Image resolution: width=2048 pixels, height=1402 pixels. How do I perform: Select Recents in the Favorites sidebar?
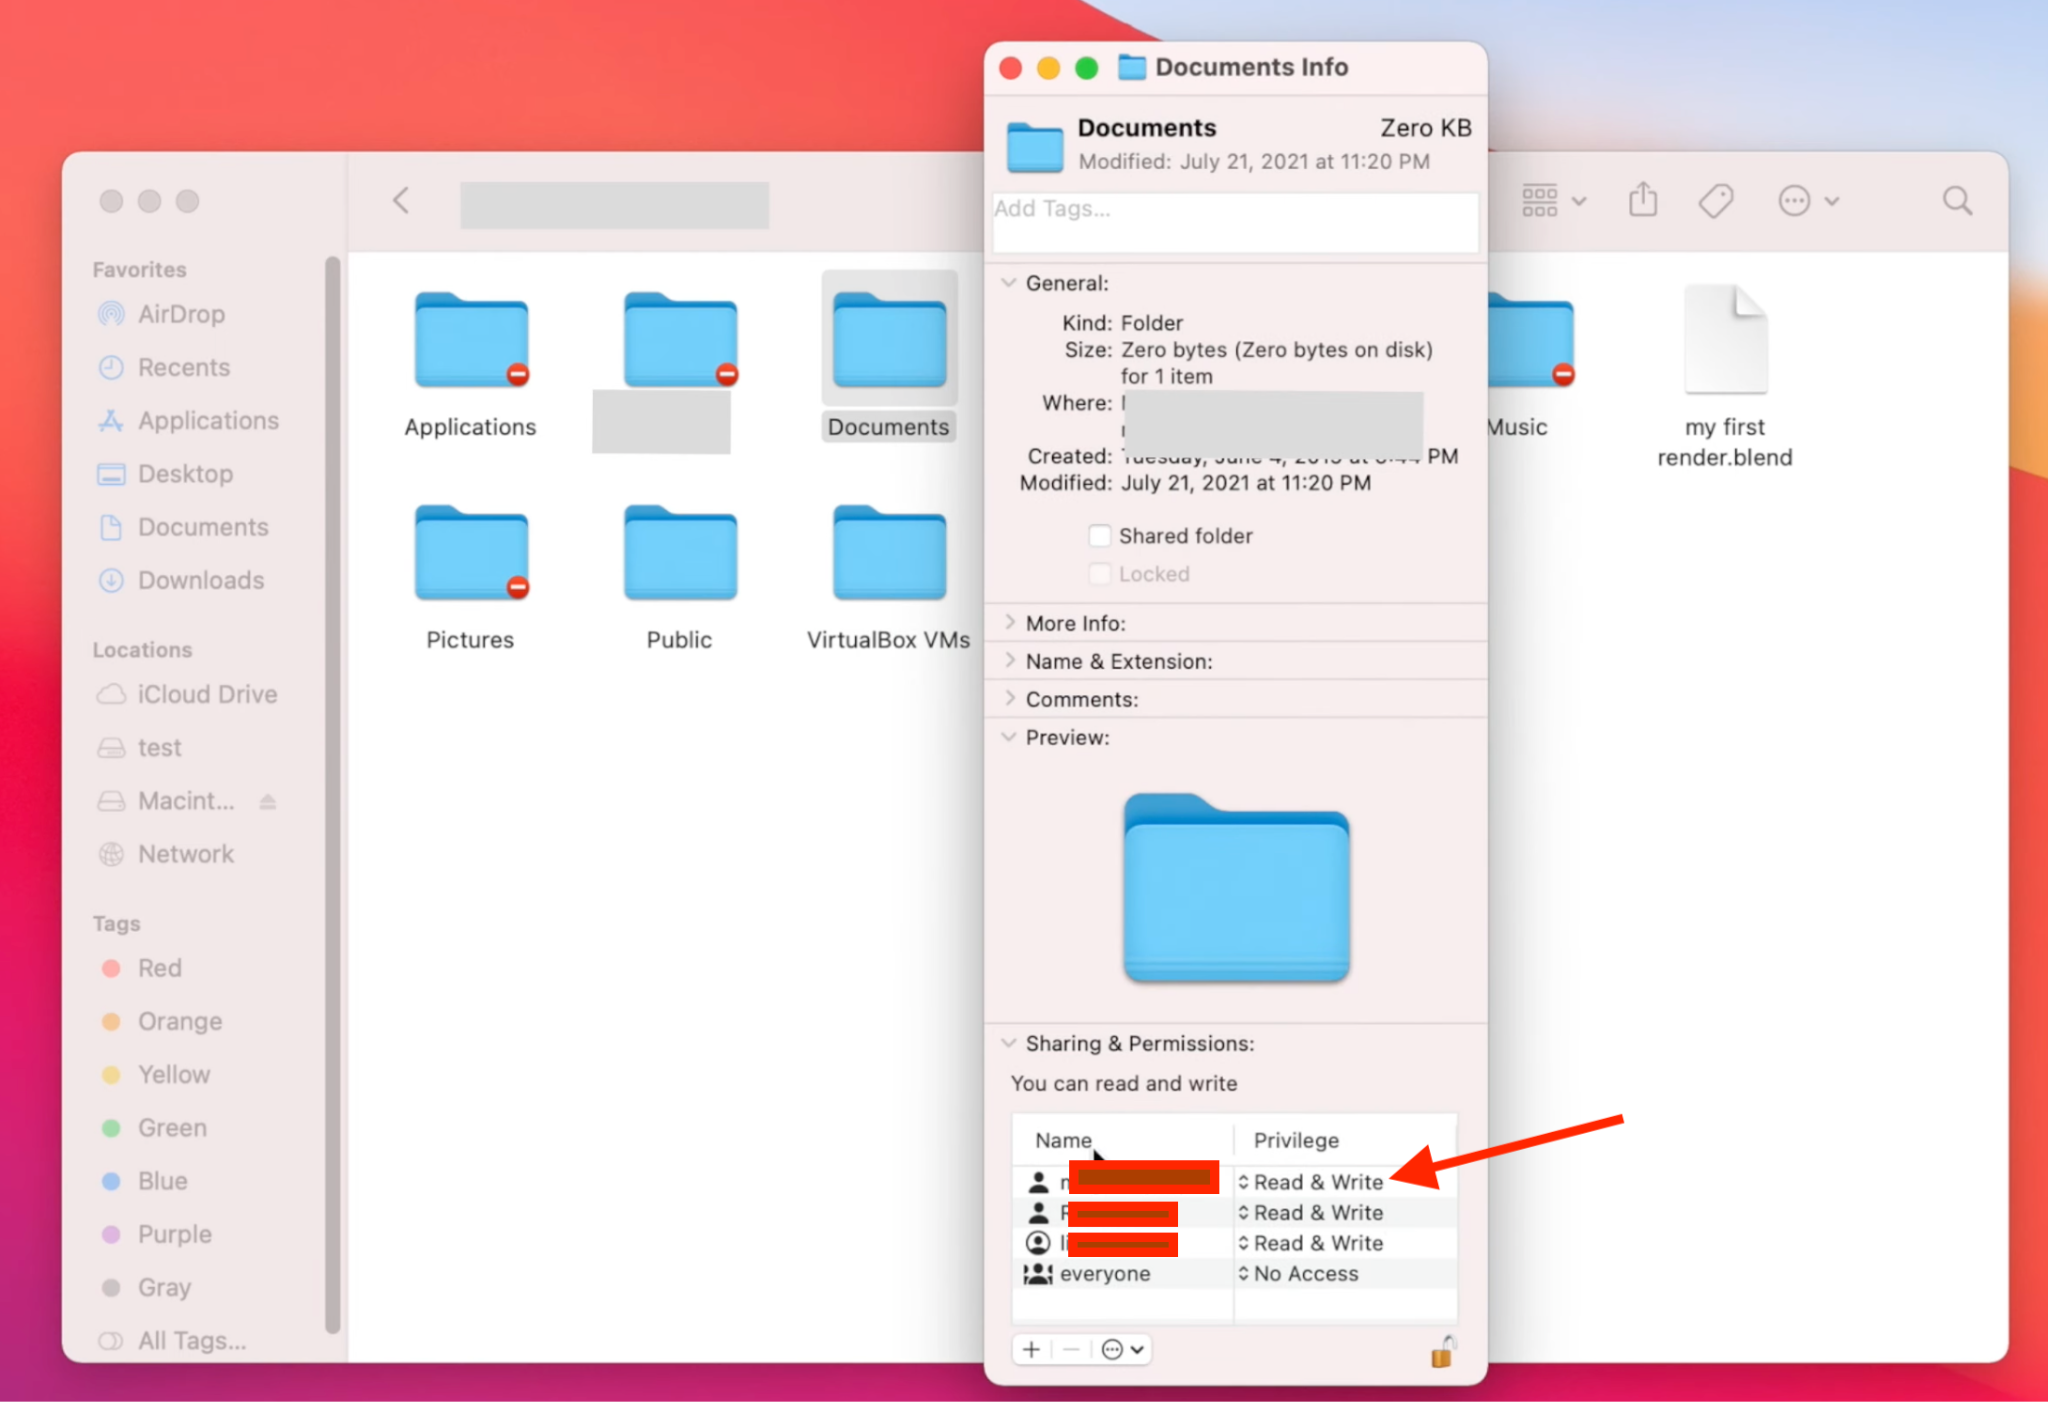(x=183, y=367)
